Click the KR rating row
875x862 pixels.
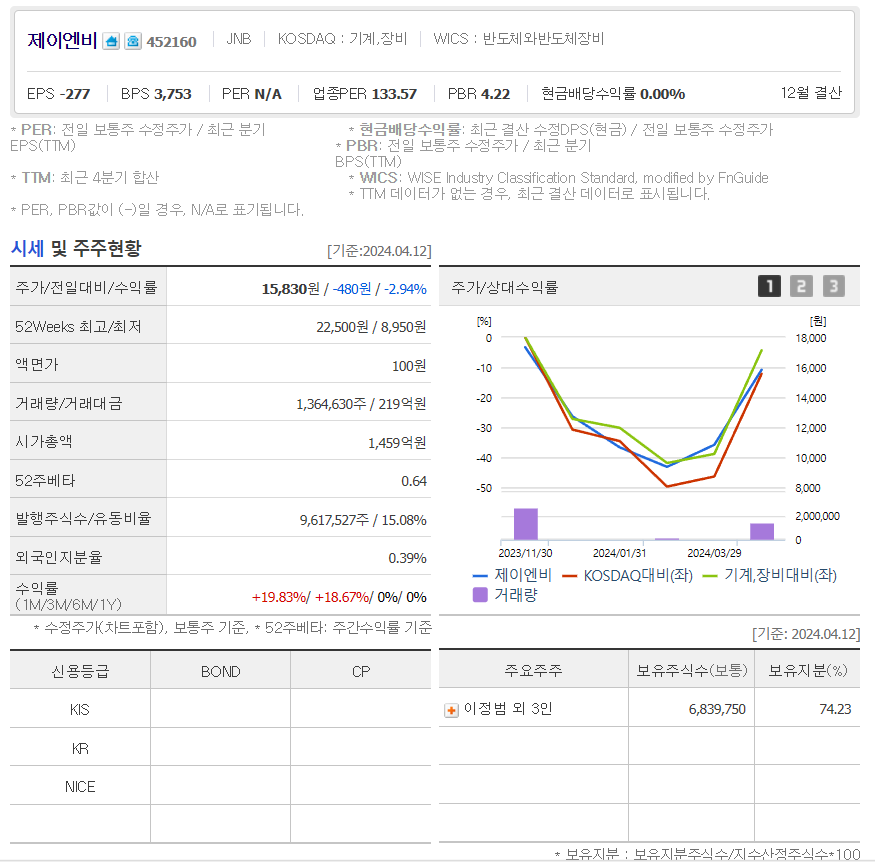(220, 748)
